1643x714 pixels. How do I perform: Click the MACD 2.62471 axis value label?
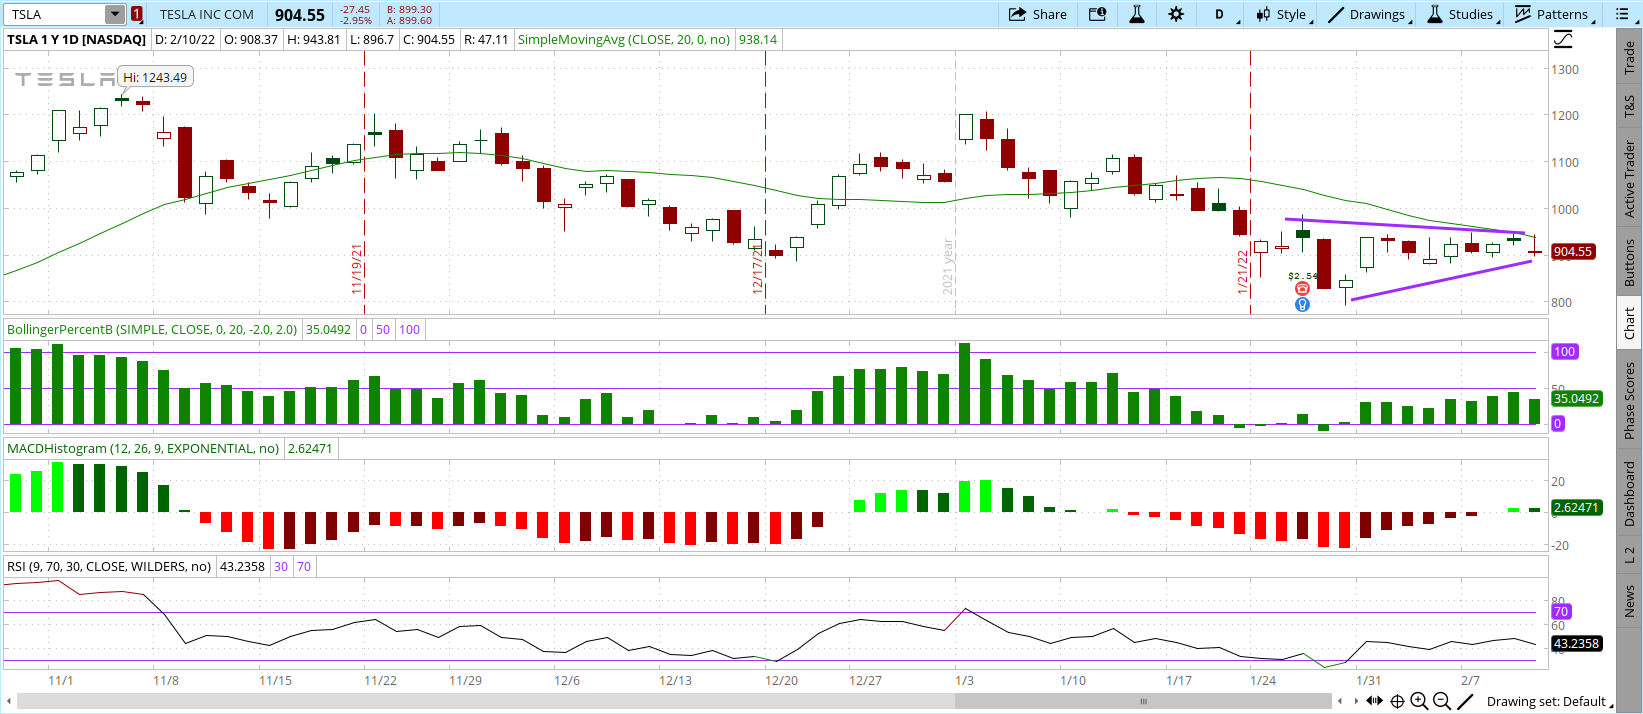click(1576, 507)
